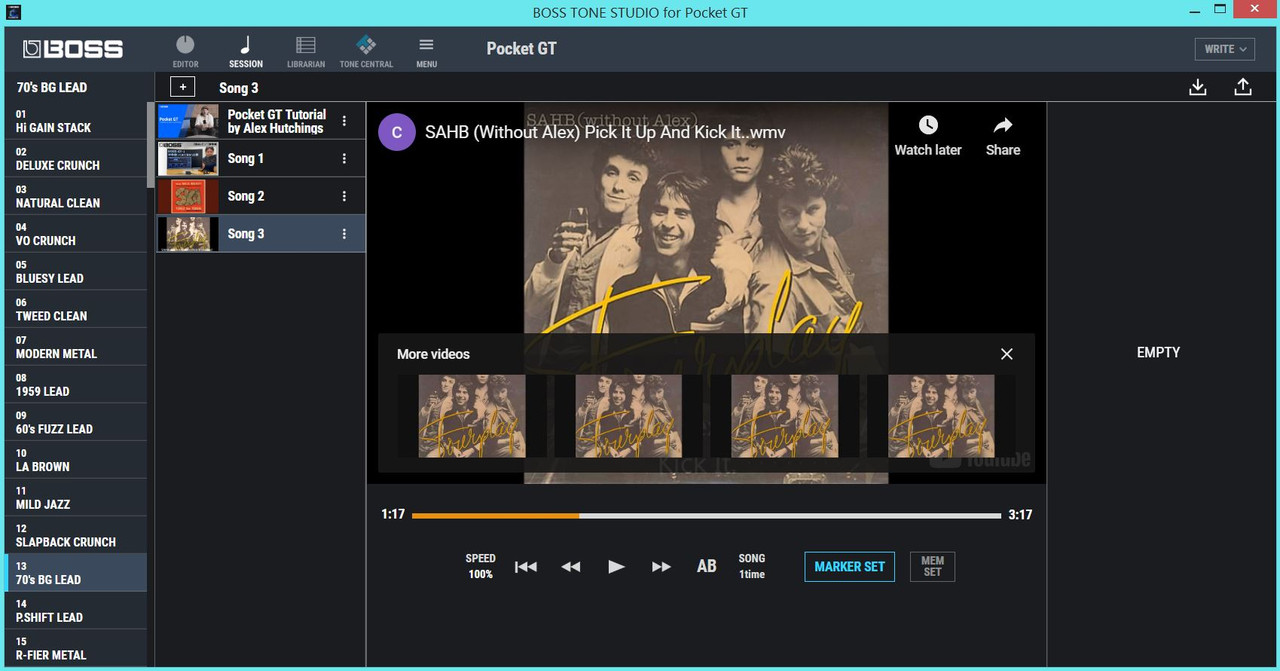Open the Librarian view
This screenshot has width=1280, height=671.
click(306, 51)
